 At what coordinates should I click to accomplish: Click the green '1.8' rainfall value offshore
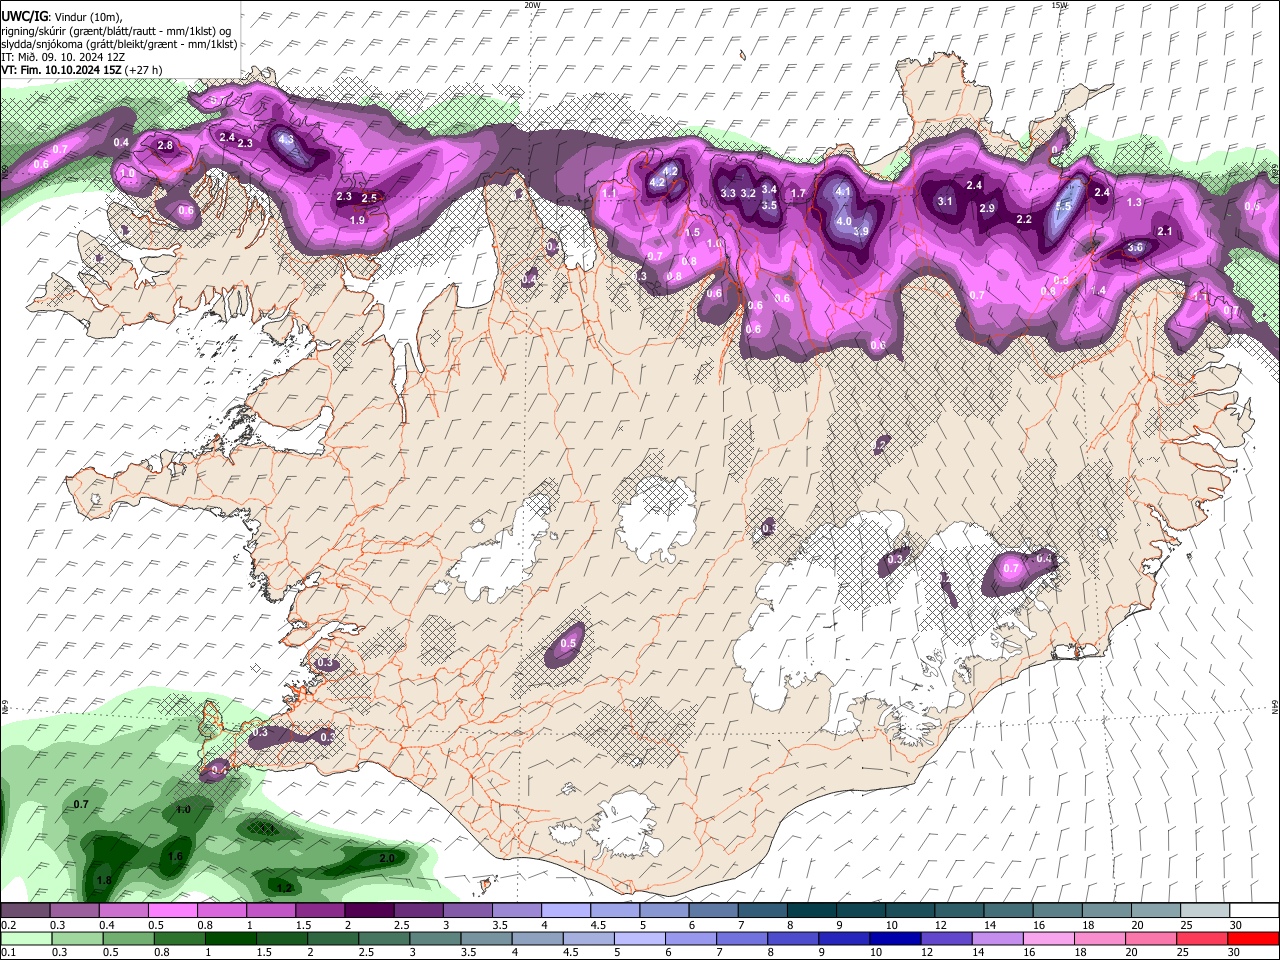[104, 880]
